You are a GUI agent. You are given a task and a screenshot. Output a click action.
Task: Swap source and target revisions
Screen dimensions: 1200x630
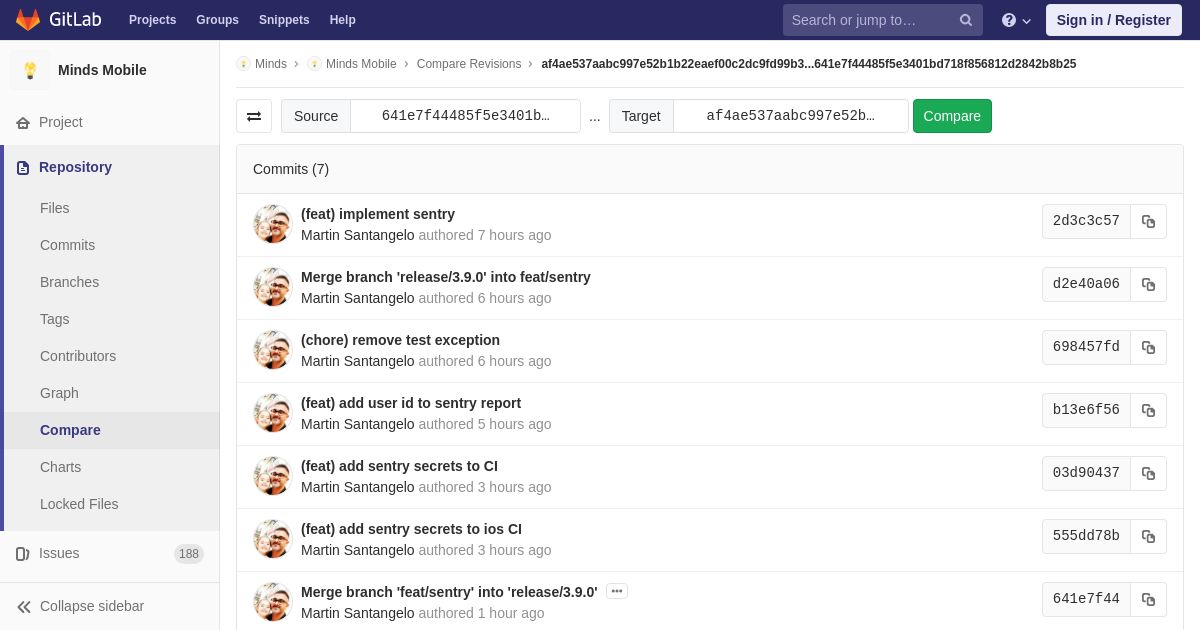254,116
